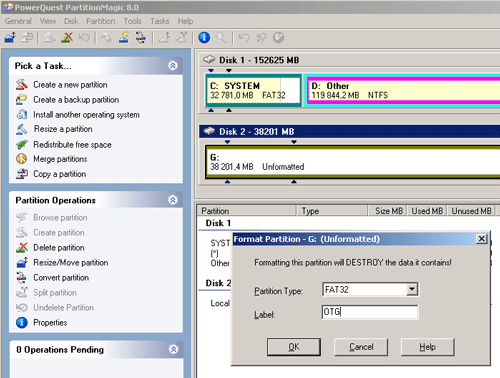Select the G: Unformatted partition block

click(x=353, y=162)
